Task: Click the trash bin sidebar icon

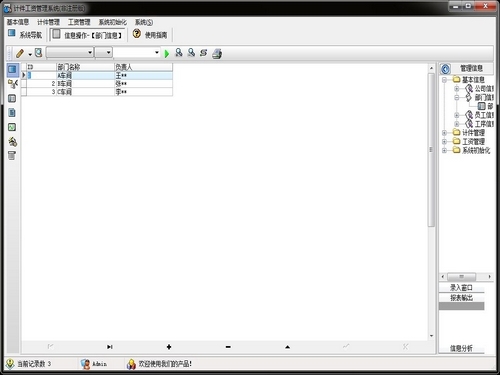Action: (x=12, y=155)
